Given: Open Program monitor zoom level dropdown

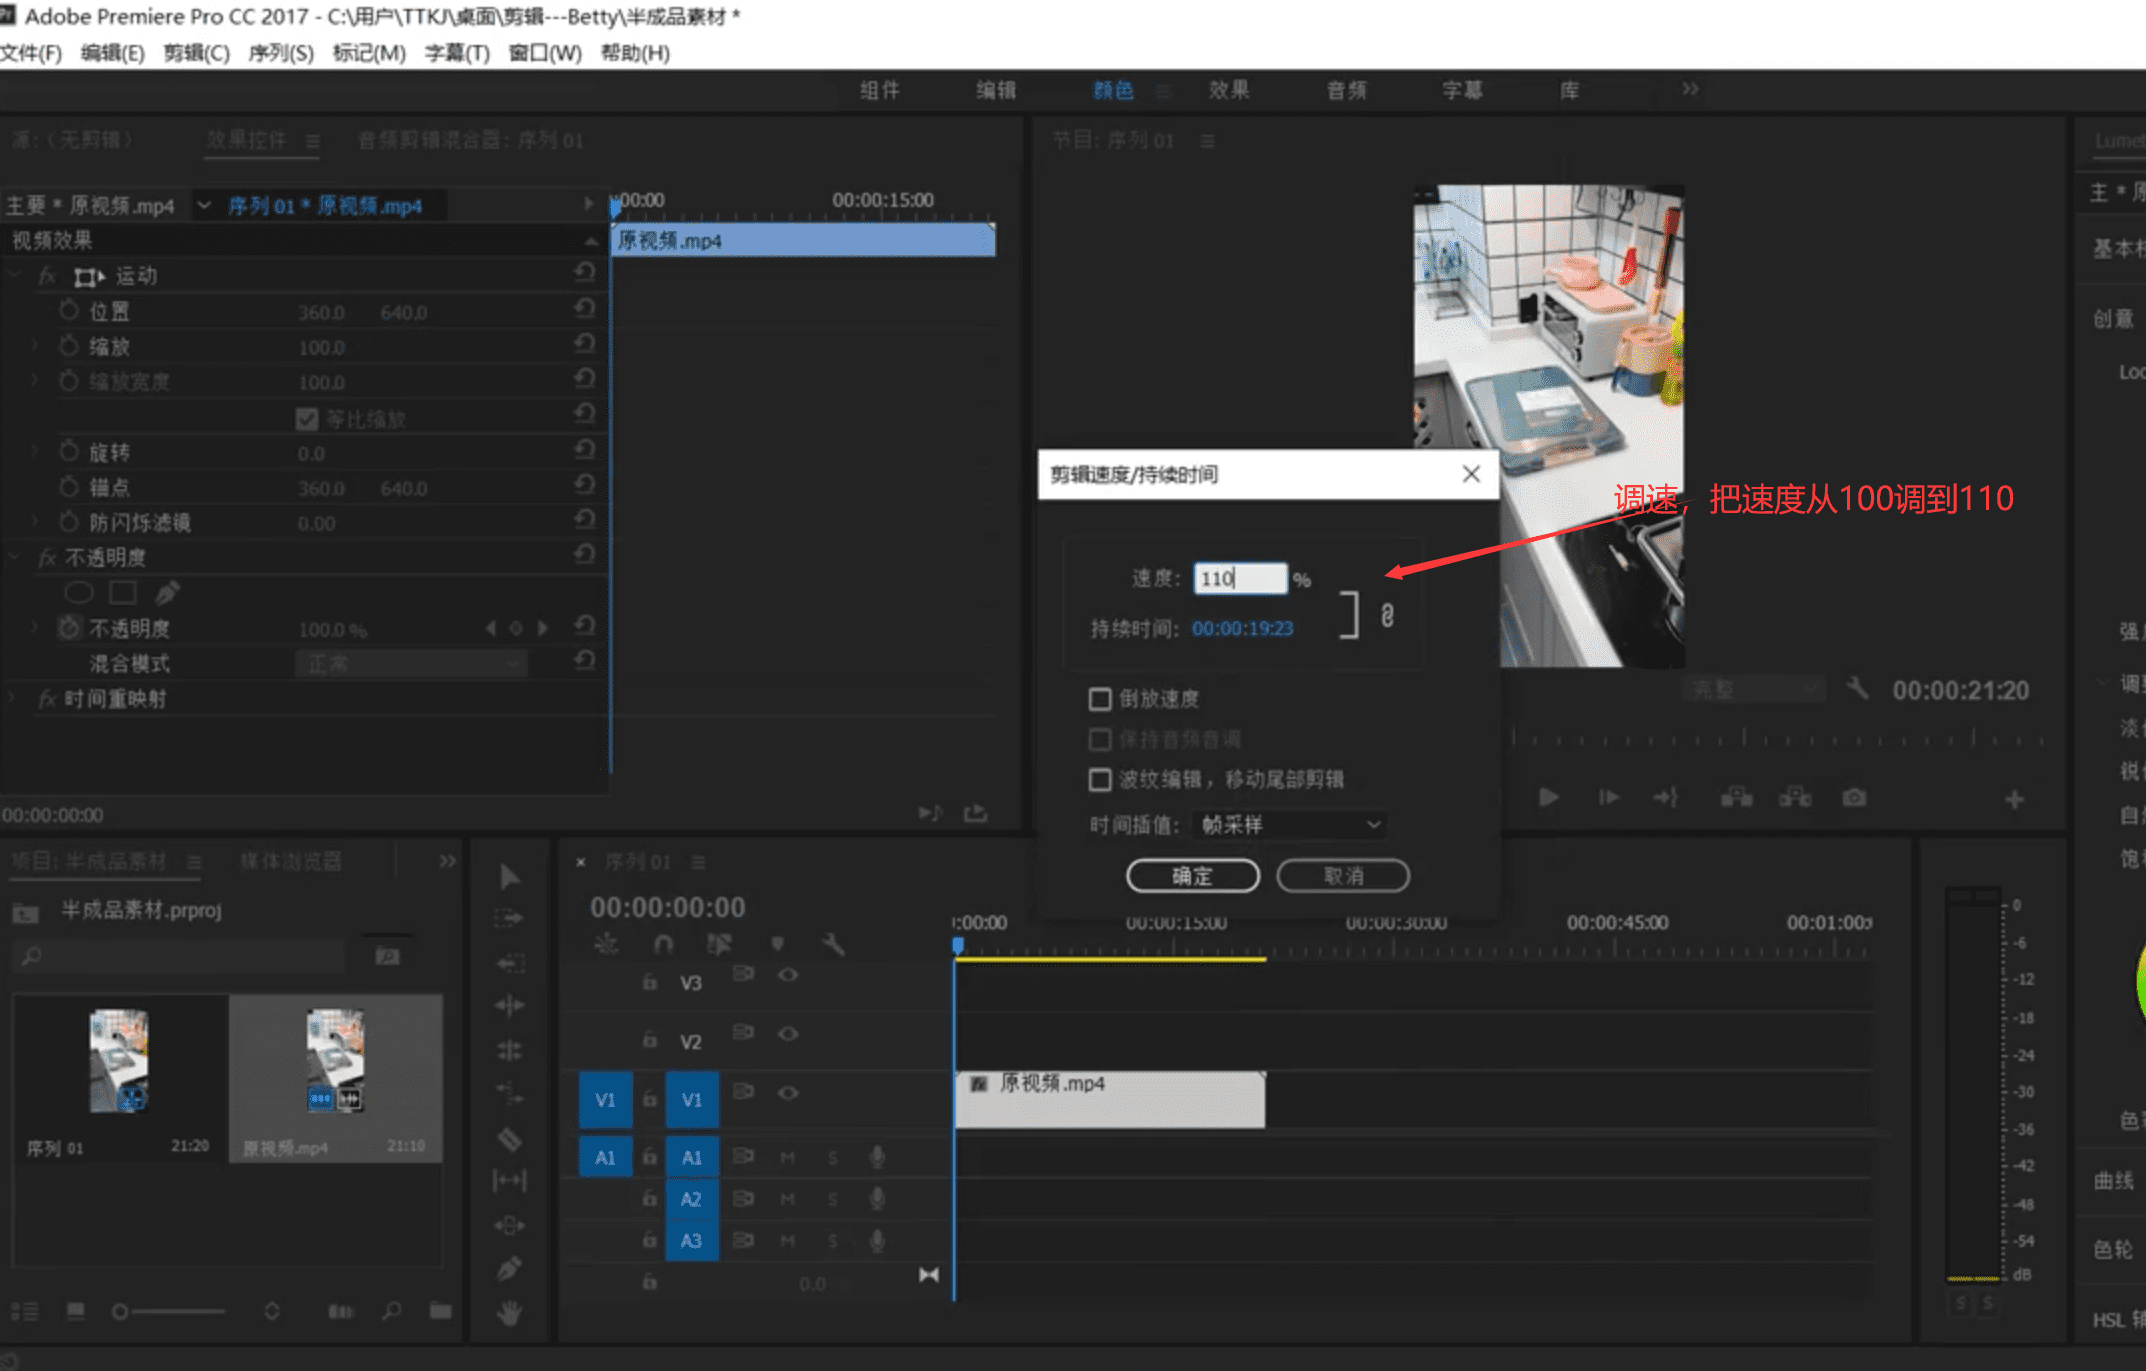Looking at the screenshot, I should click(1752, 689).
